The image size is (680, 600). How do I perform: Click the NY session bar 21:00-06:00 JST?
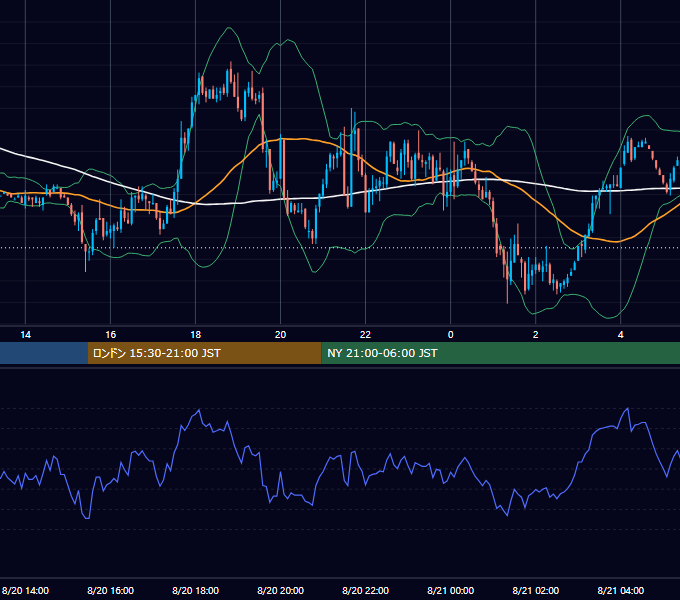pos(500,353)
